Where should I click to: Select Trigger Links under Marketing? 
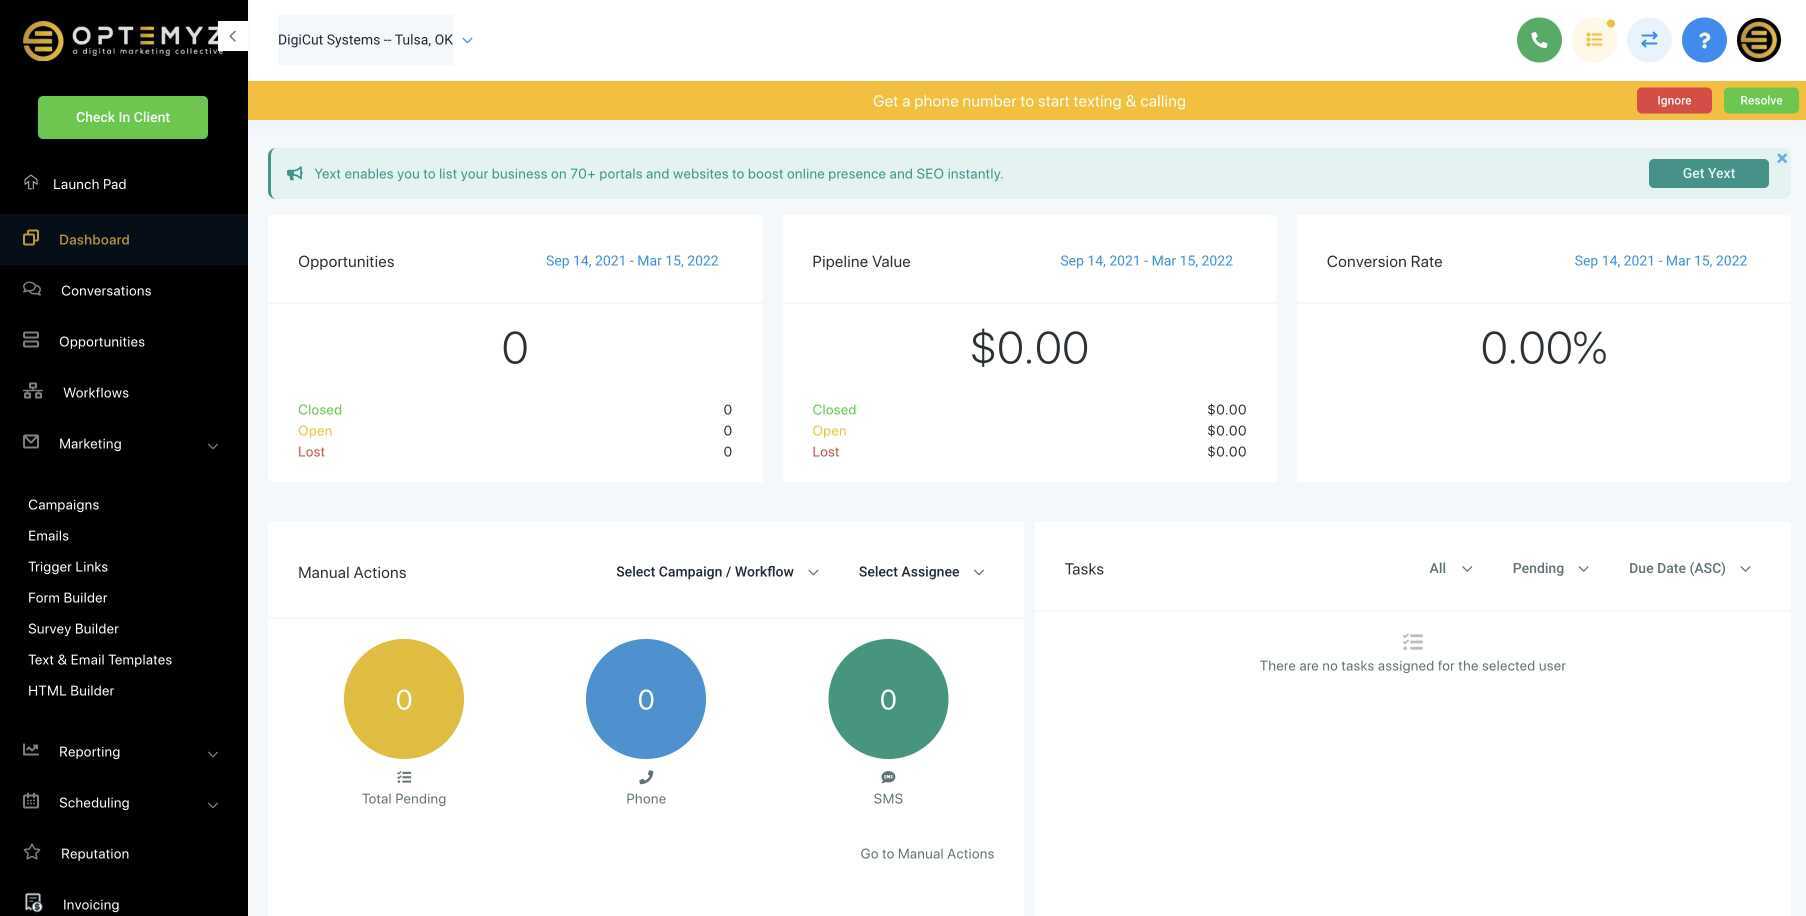pyautogui.click(x=68, y=566)
